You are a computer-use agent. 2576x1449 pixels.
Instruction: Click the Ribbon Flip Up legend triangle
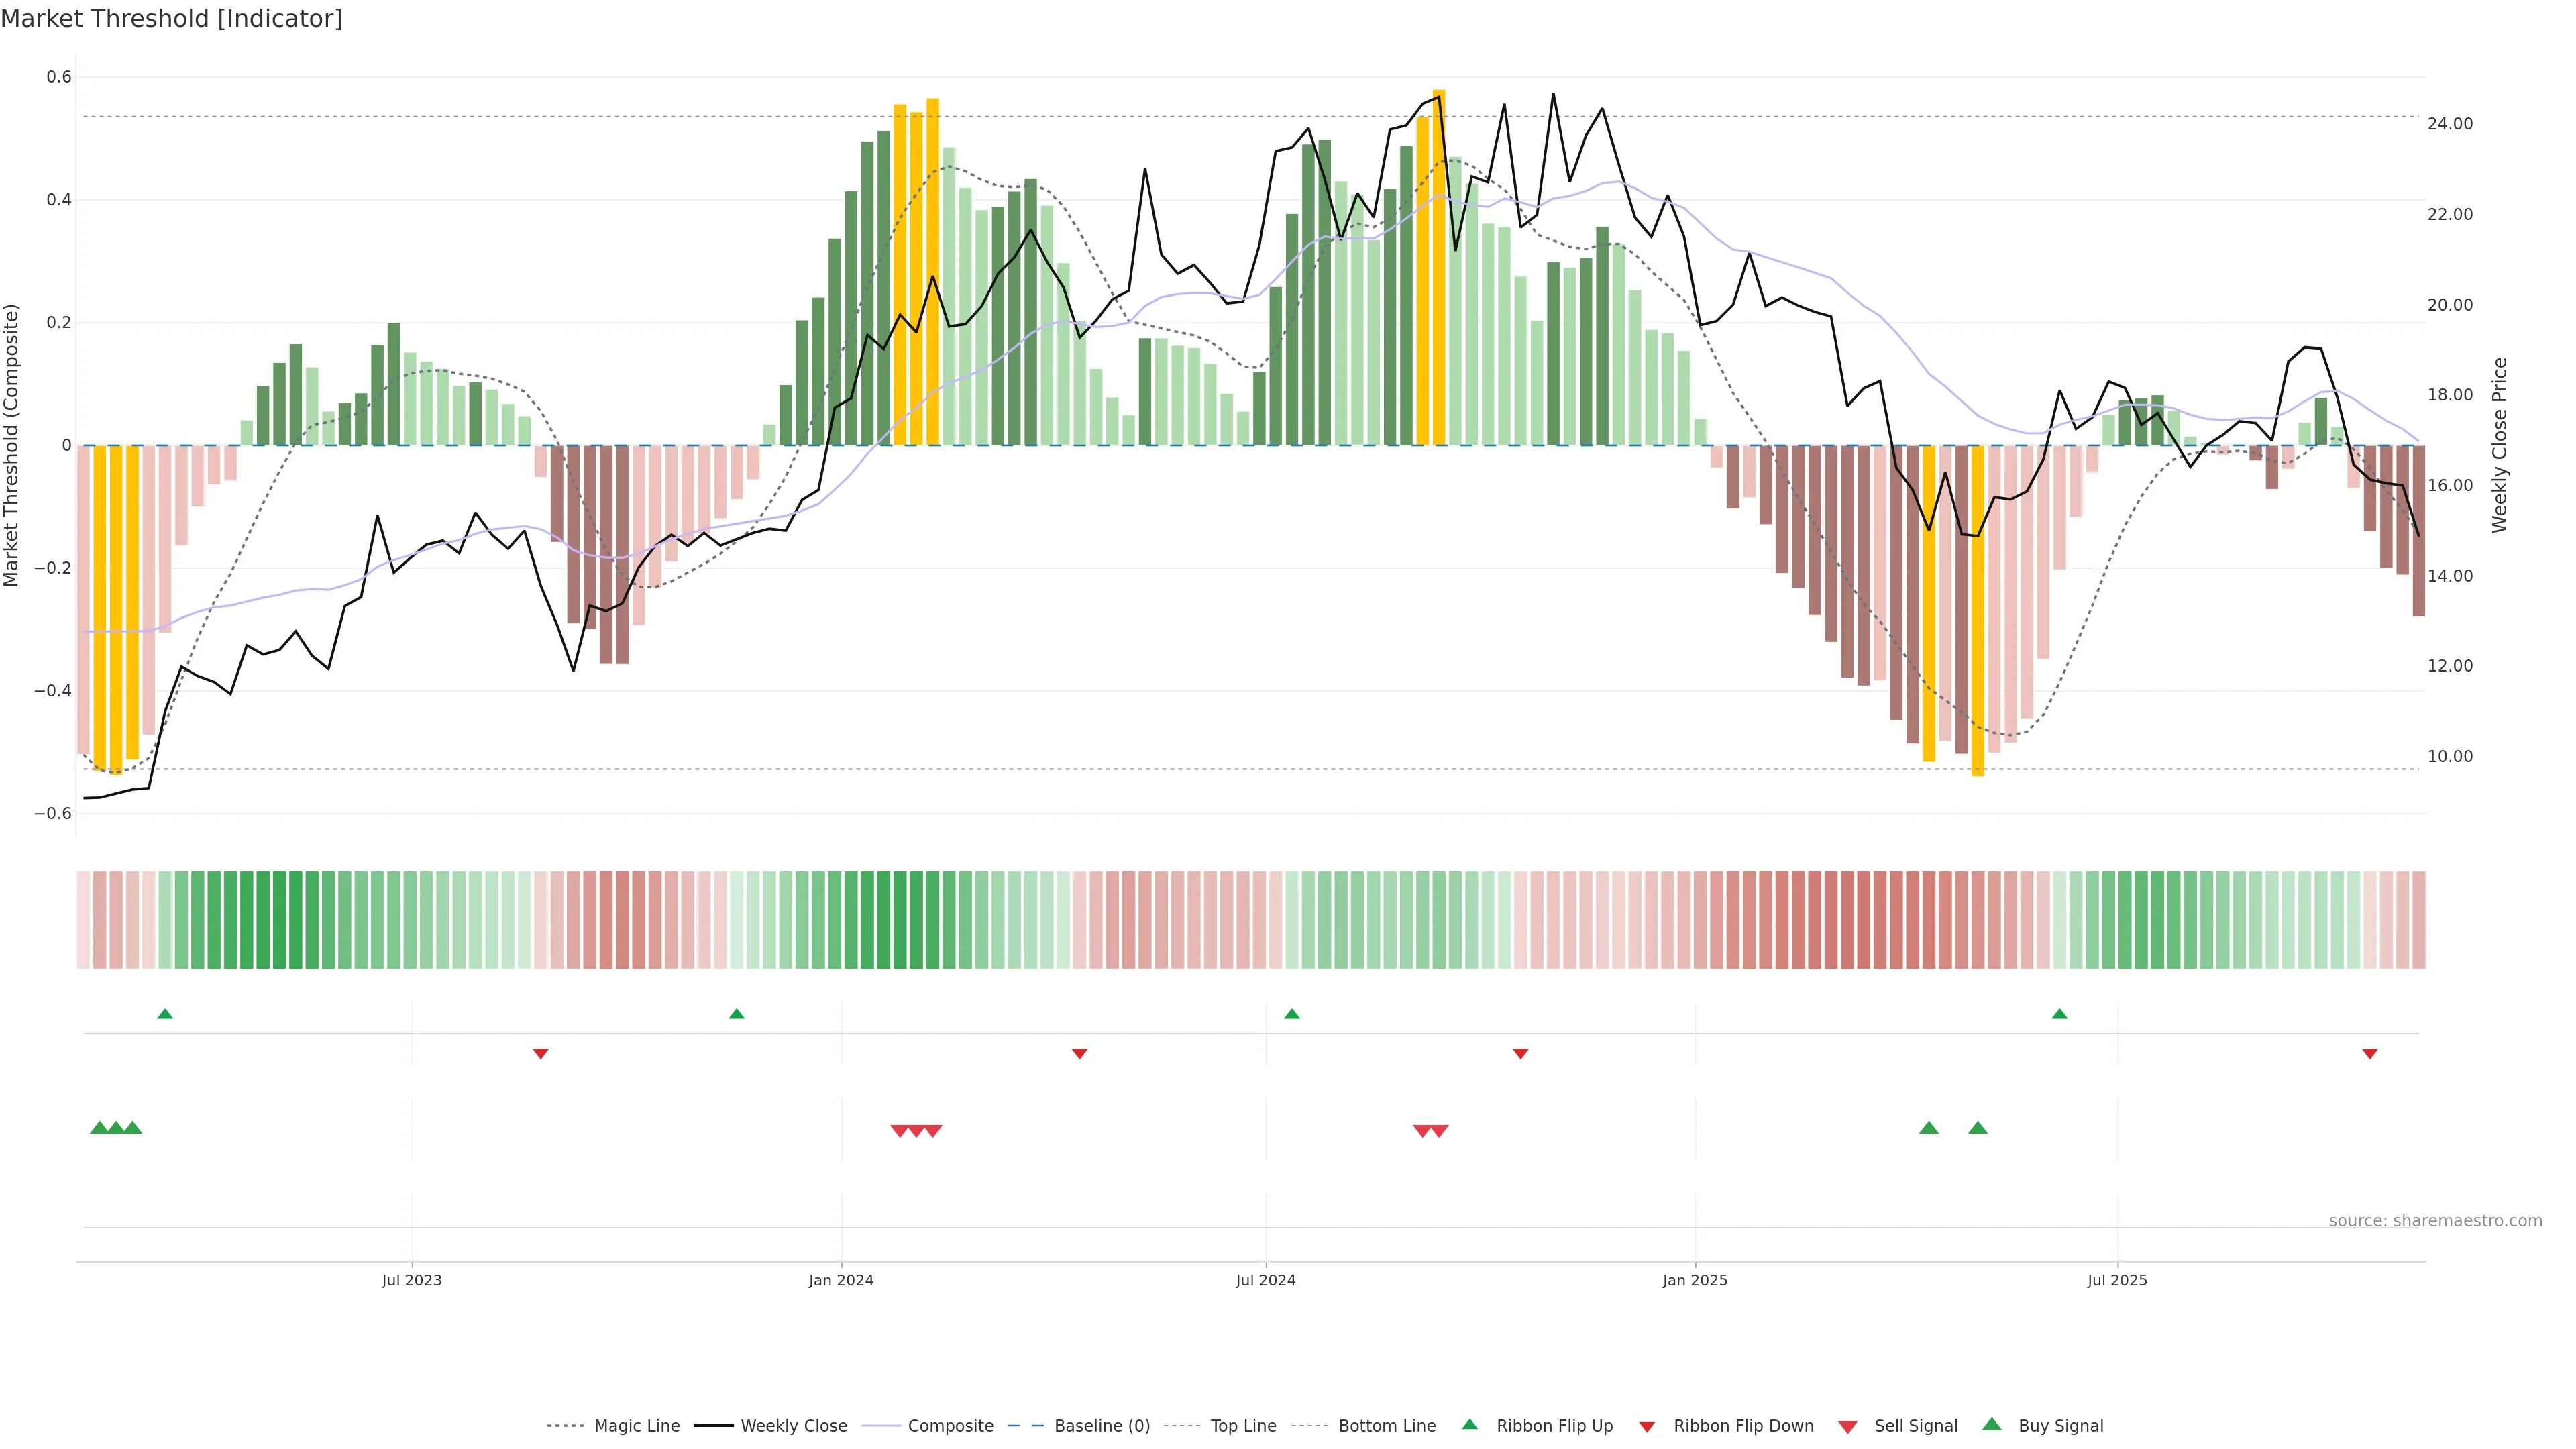(1469, 1424)
